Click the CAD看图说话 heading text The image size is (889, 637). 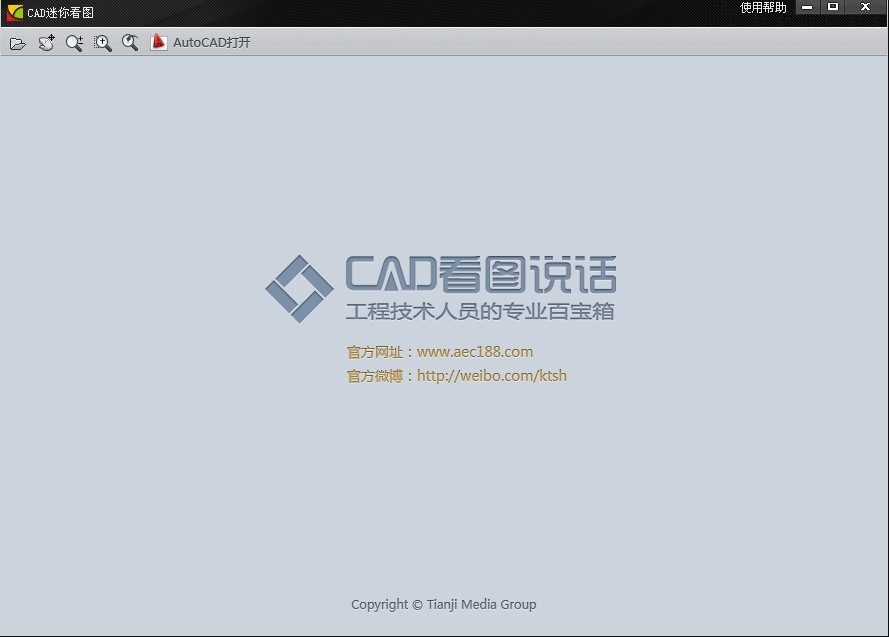click(480, 274)
